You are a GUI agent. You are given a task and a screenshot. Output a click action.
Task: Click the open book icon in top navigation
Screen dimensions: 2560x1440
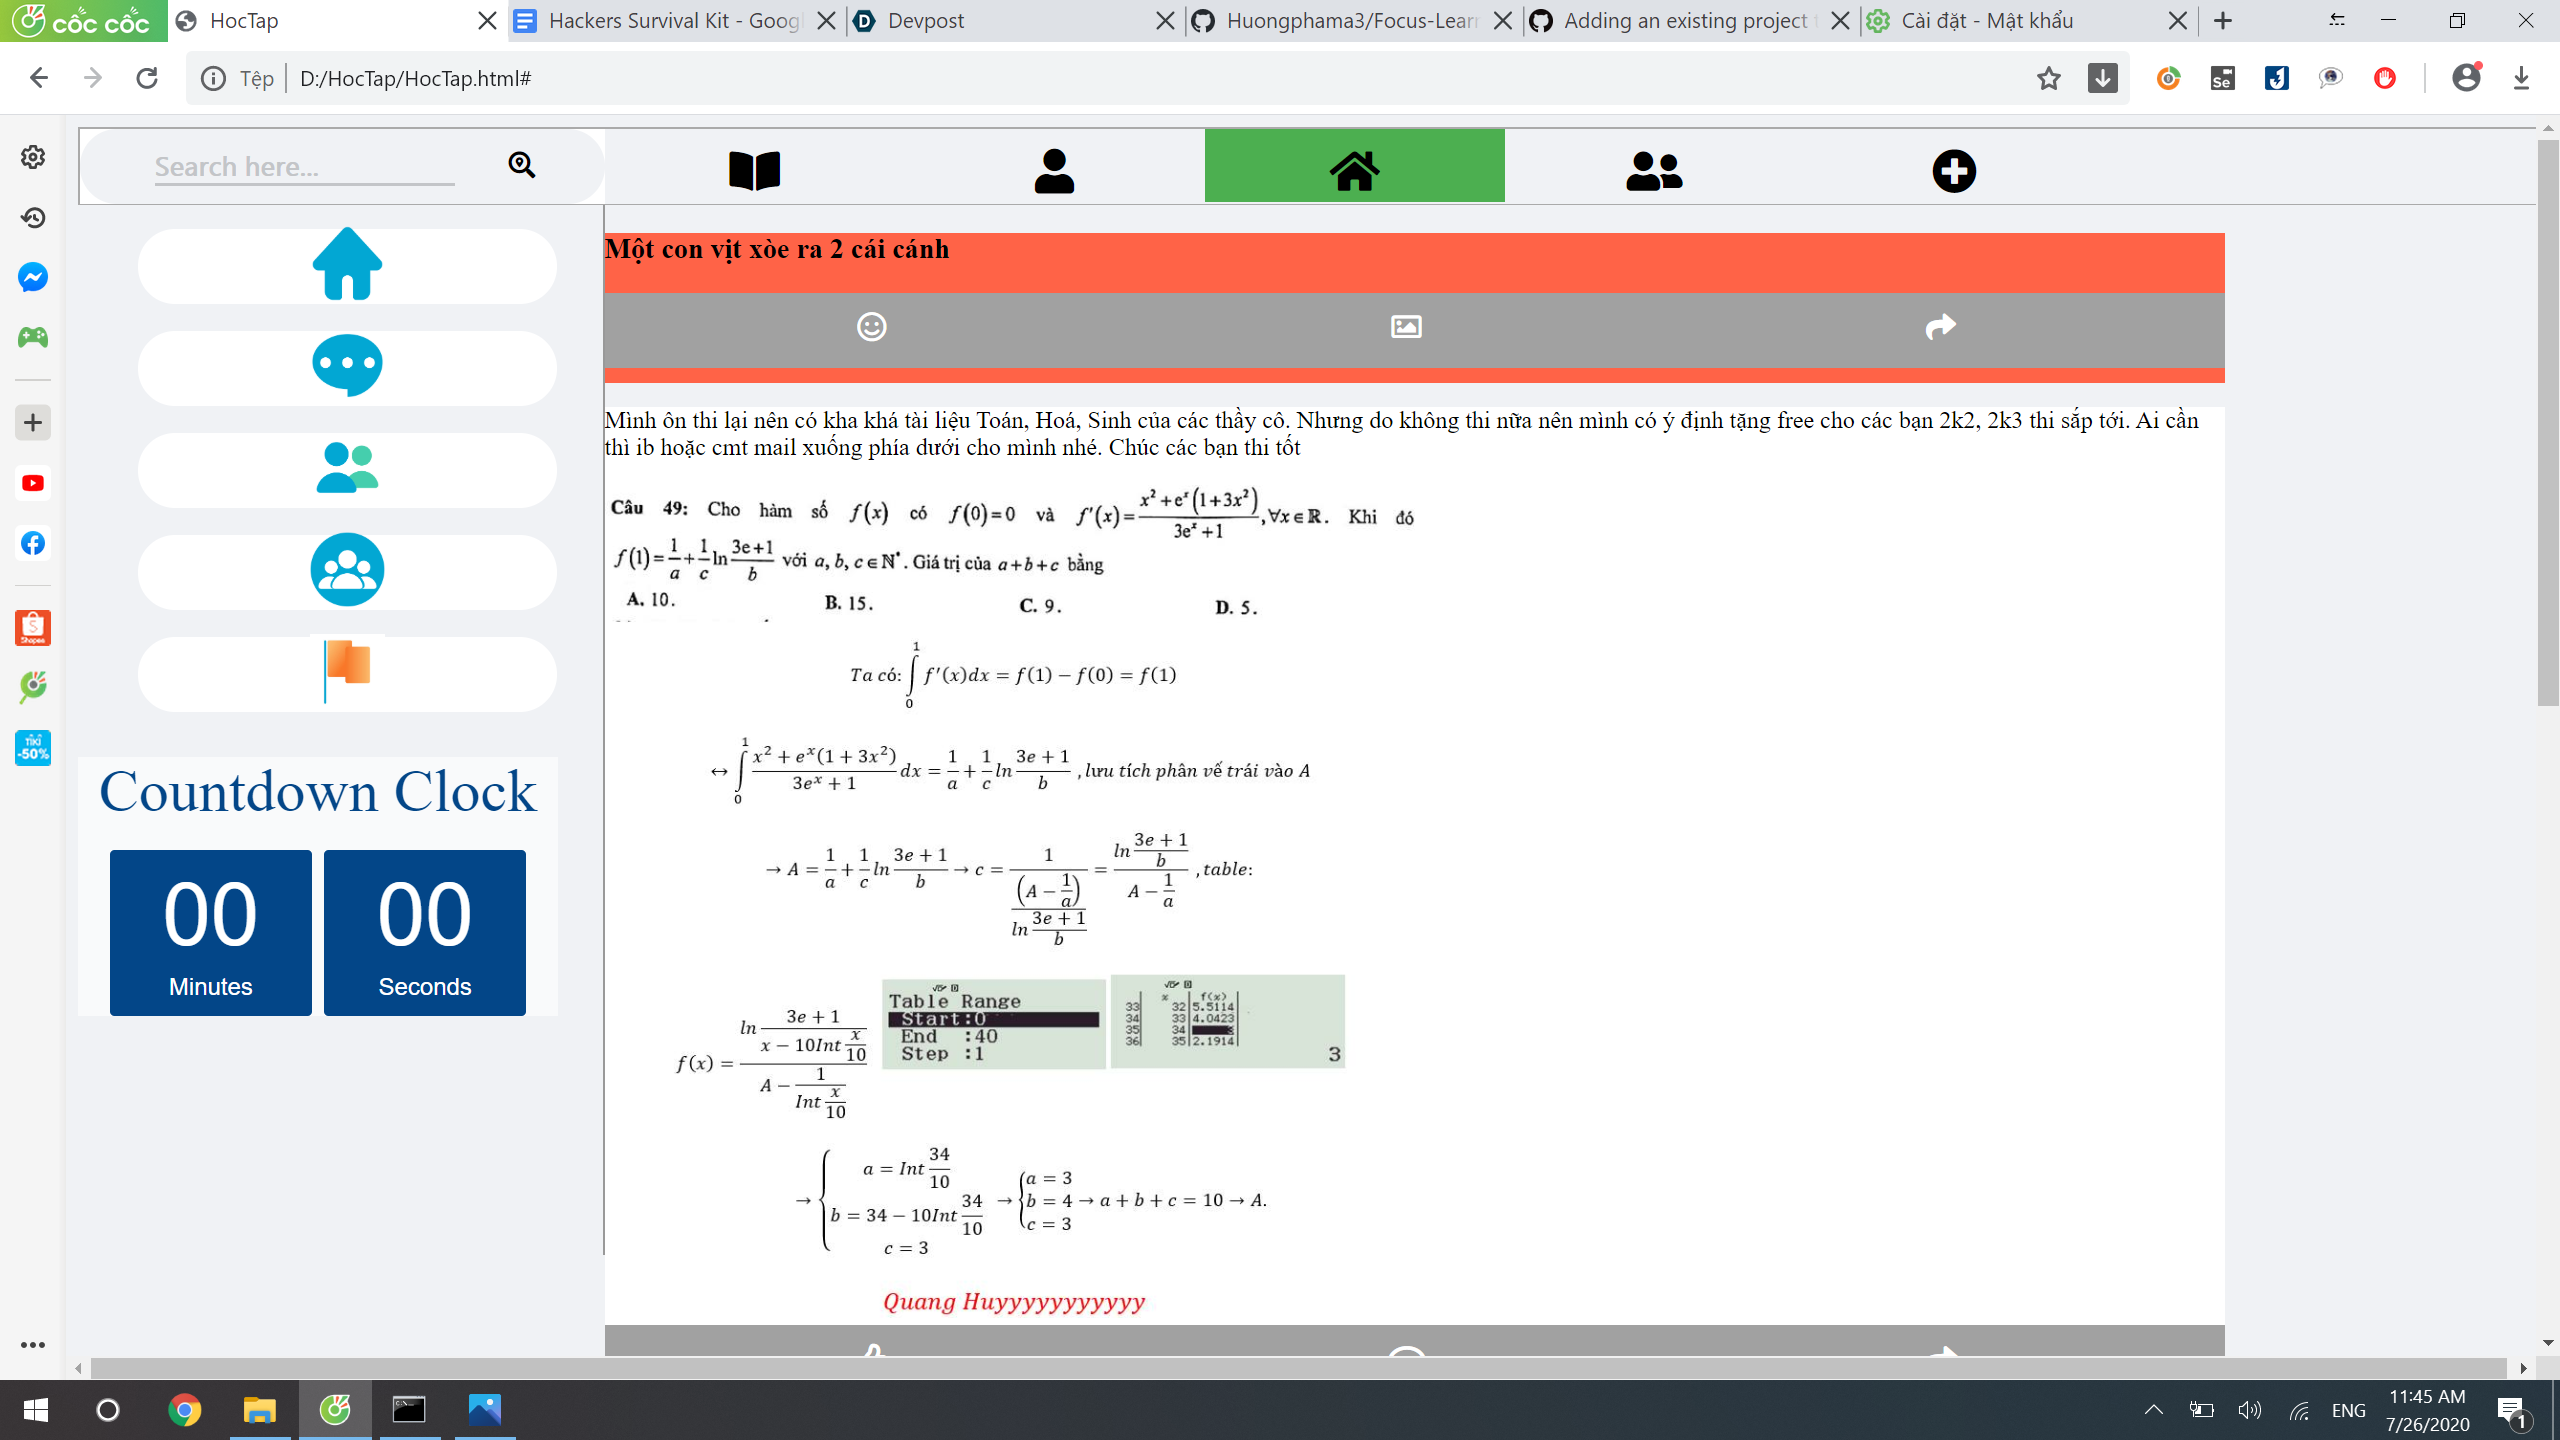tap(754, 170)
